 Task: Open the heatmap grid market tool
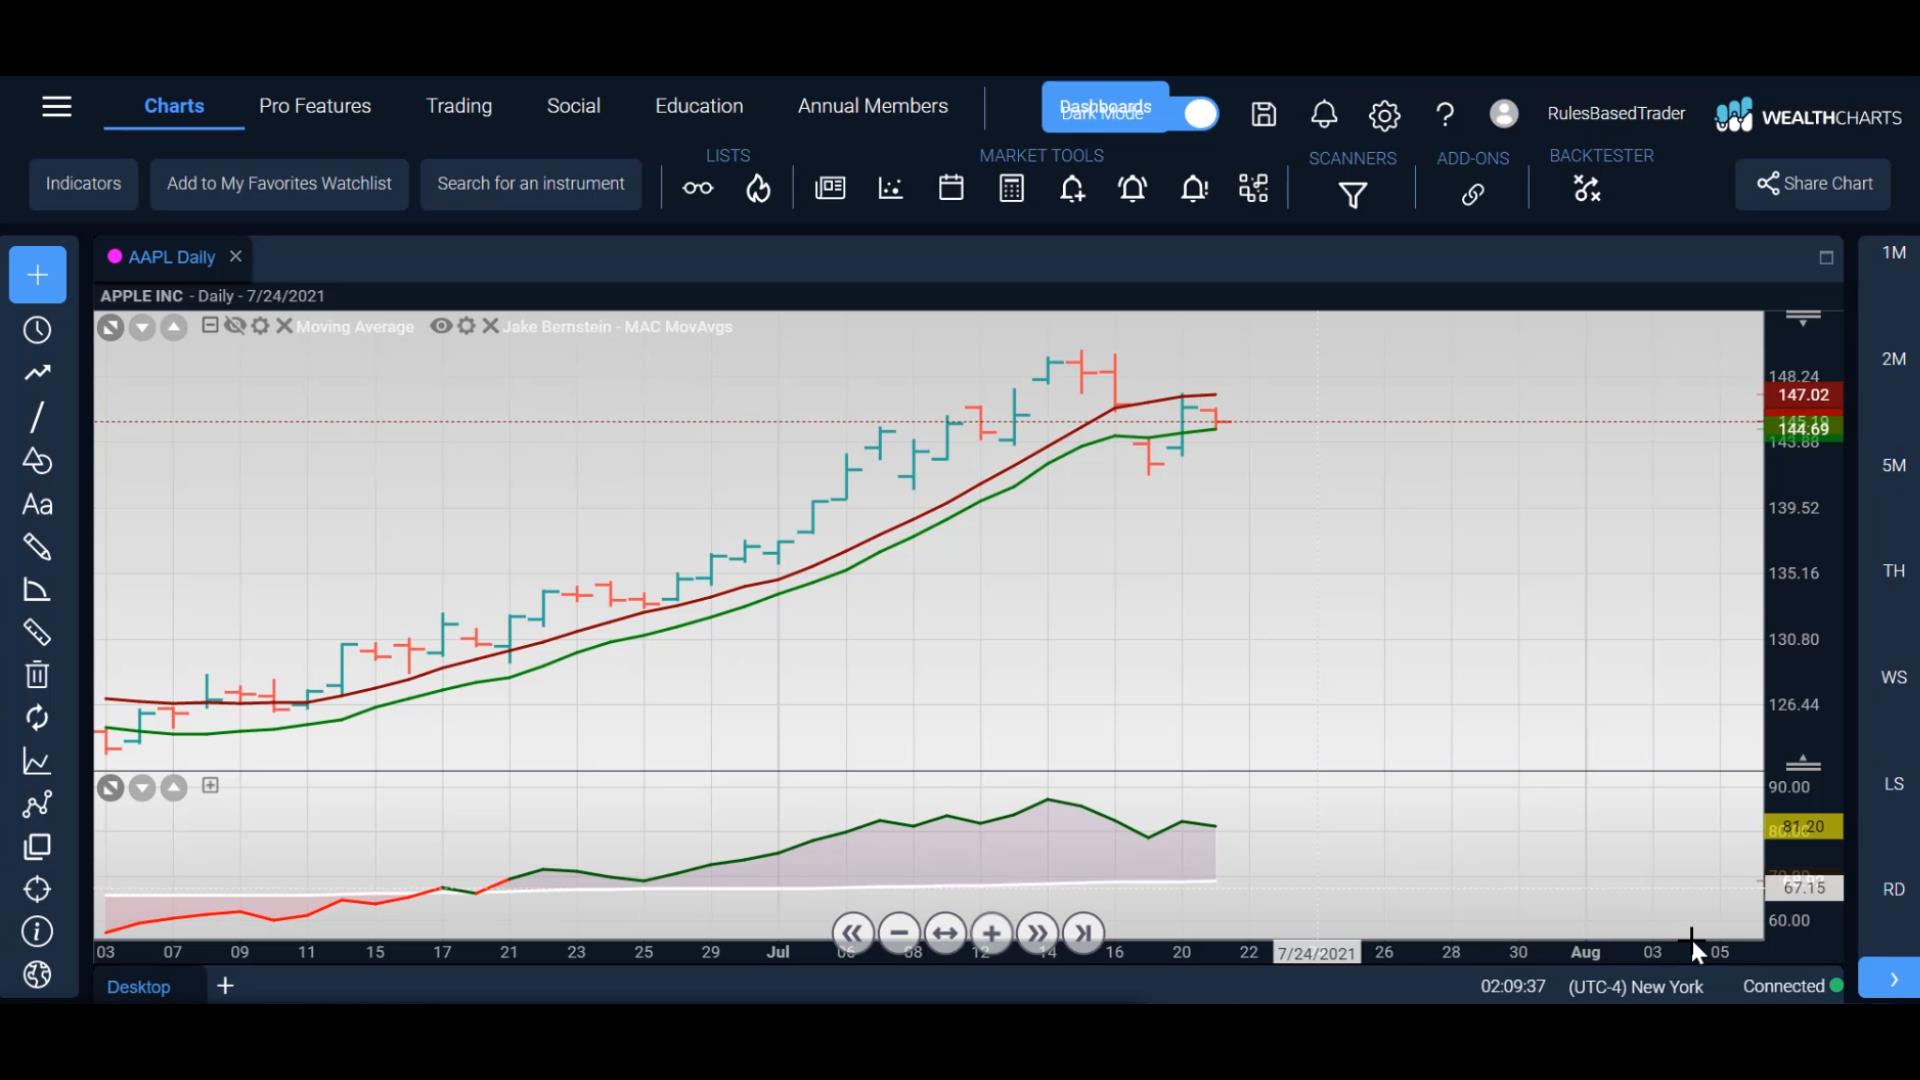(x=1254, y=188)
